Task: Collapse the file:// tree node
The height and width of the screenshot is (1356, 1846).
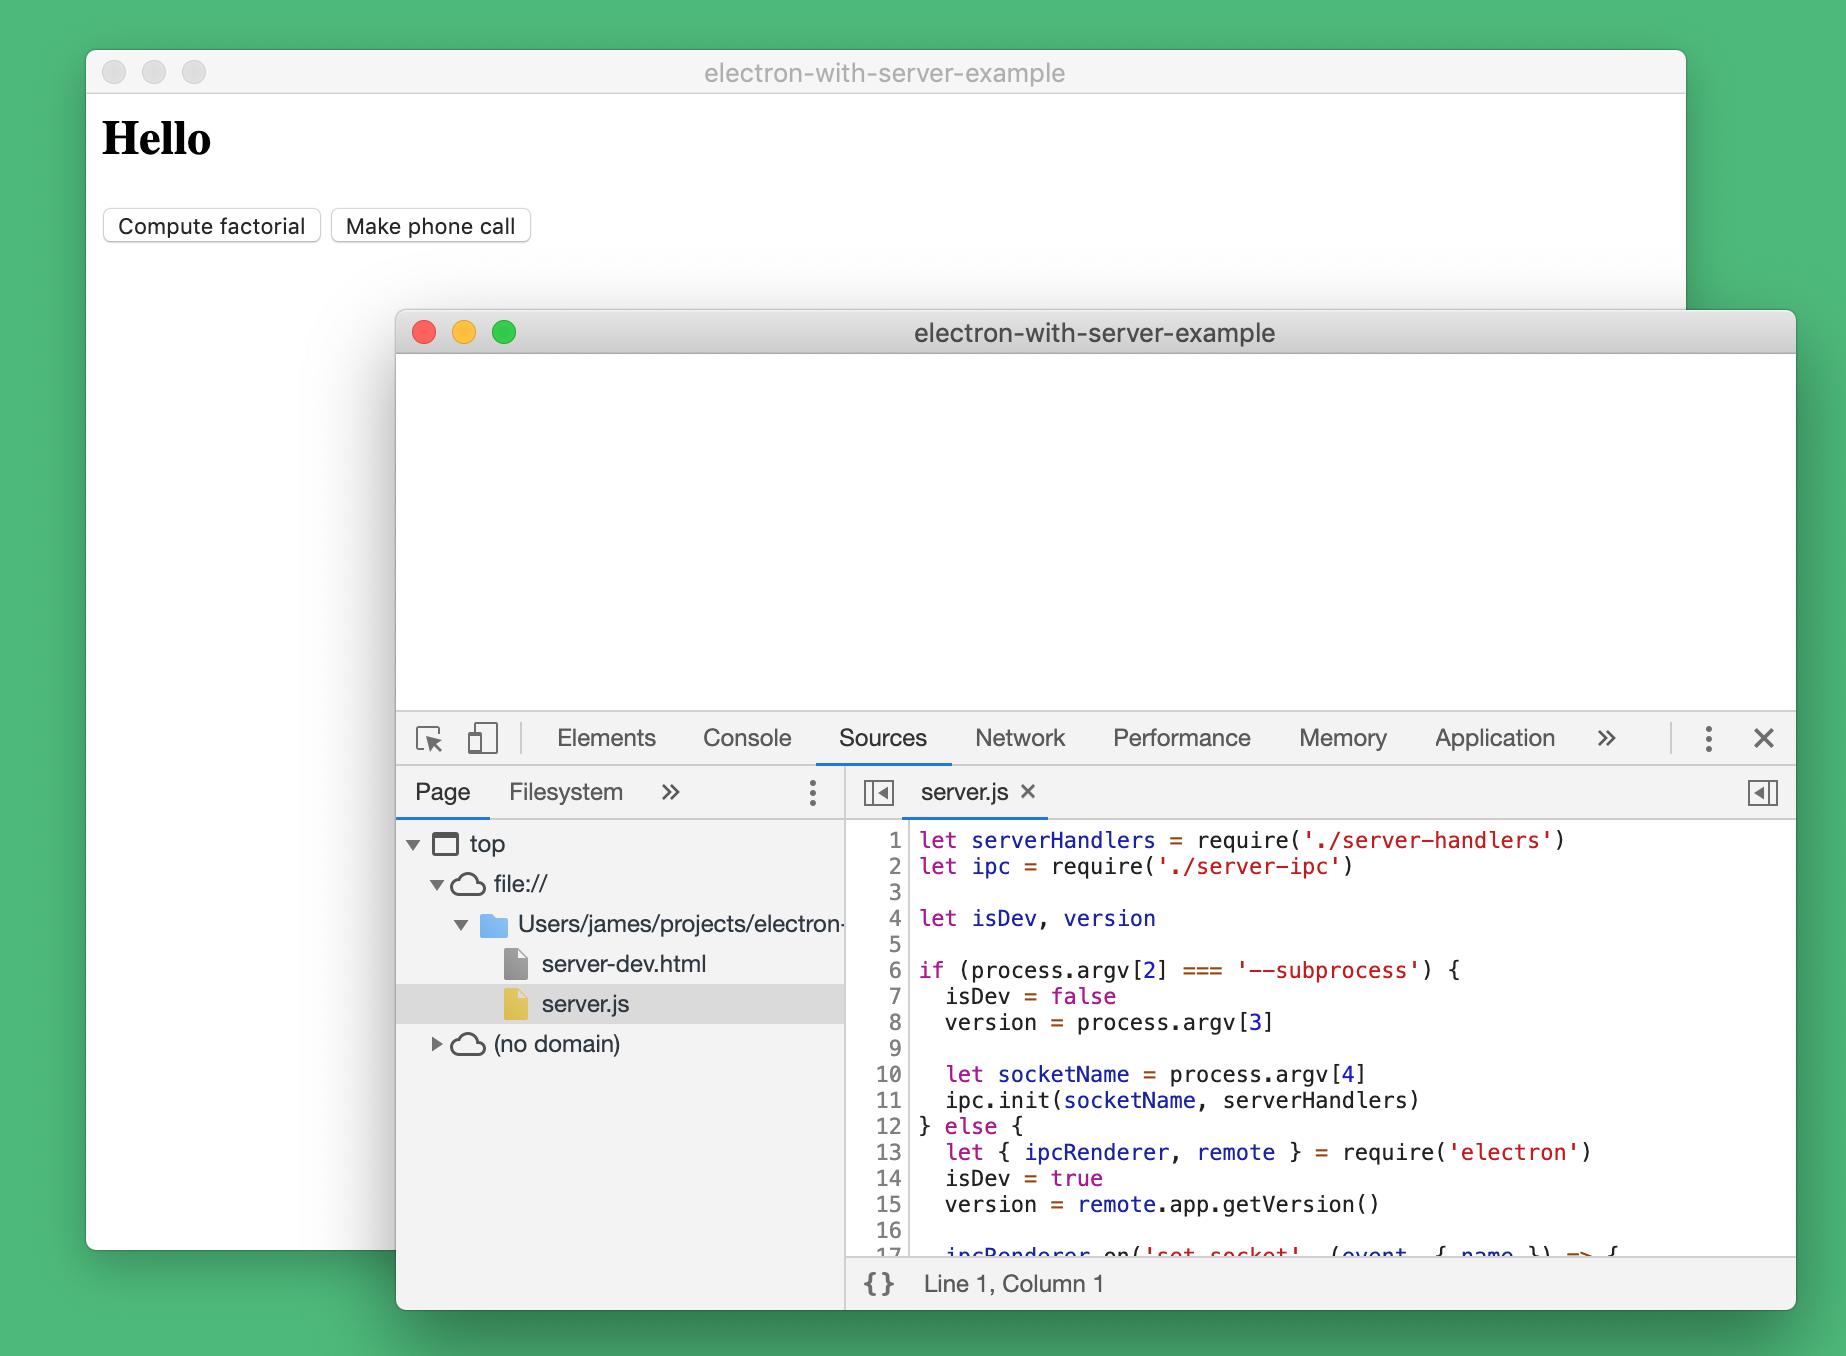Action: (x=437, y=885)
